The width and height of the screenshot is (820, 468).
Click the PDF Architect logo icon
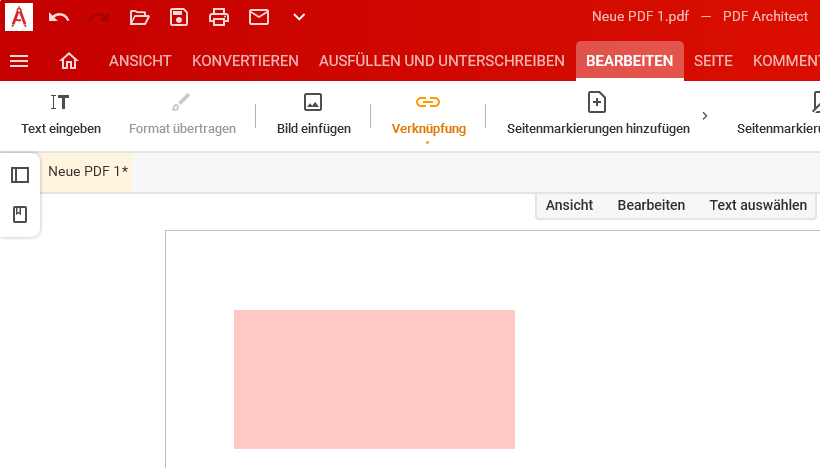coord(19,17)
